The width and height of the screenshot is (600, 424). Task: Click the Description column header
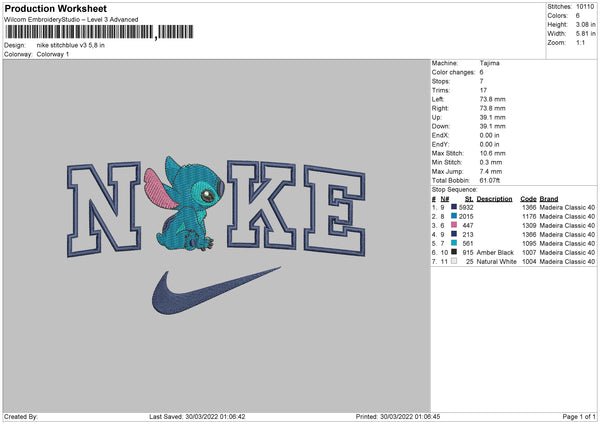point(494,199)
